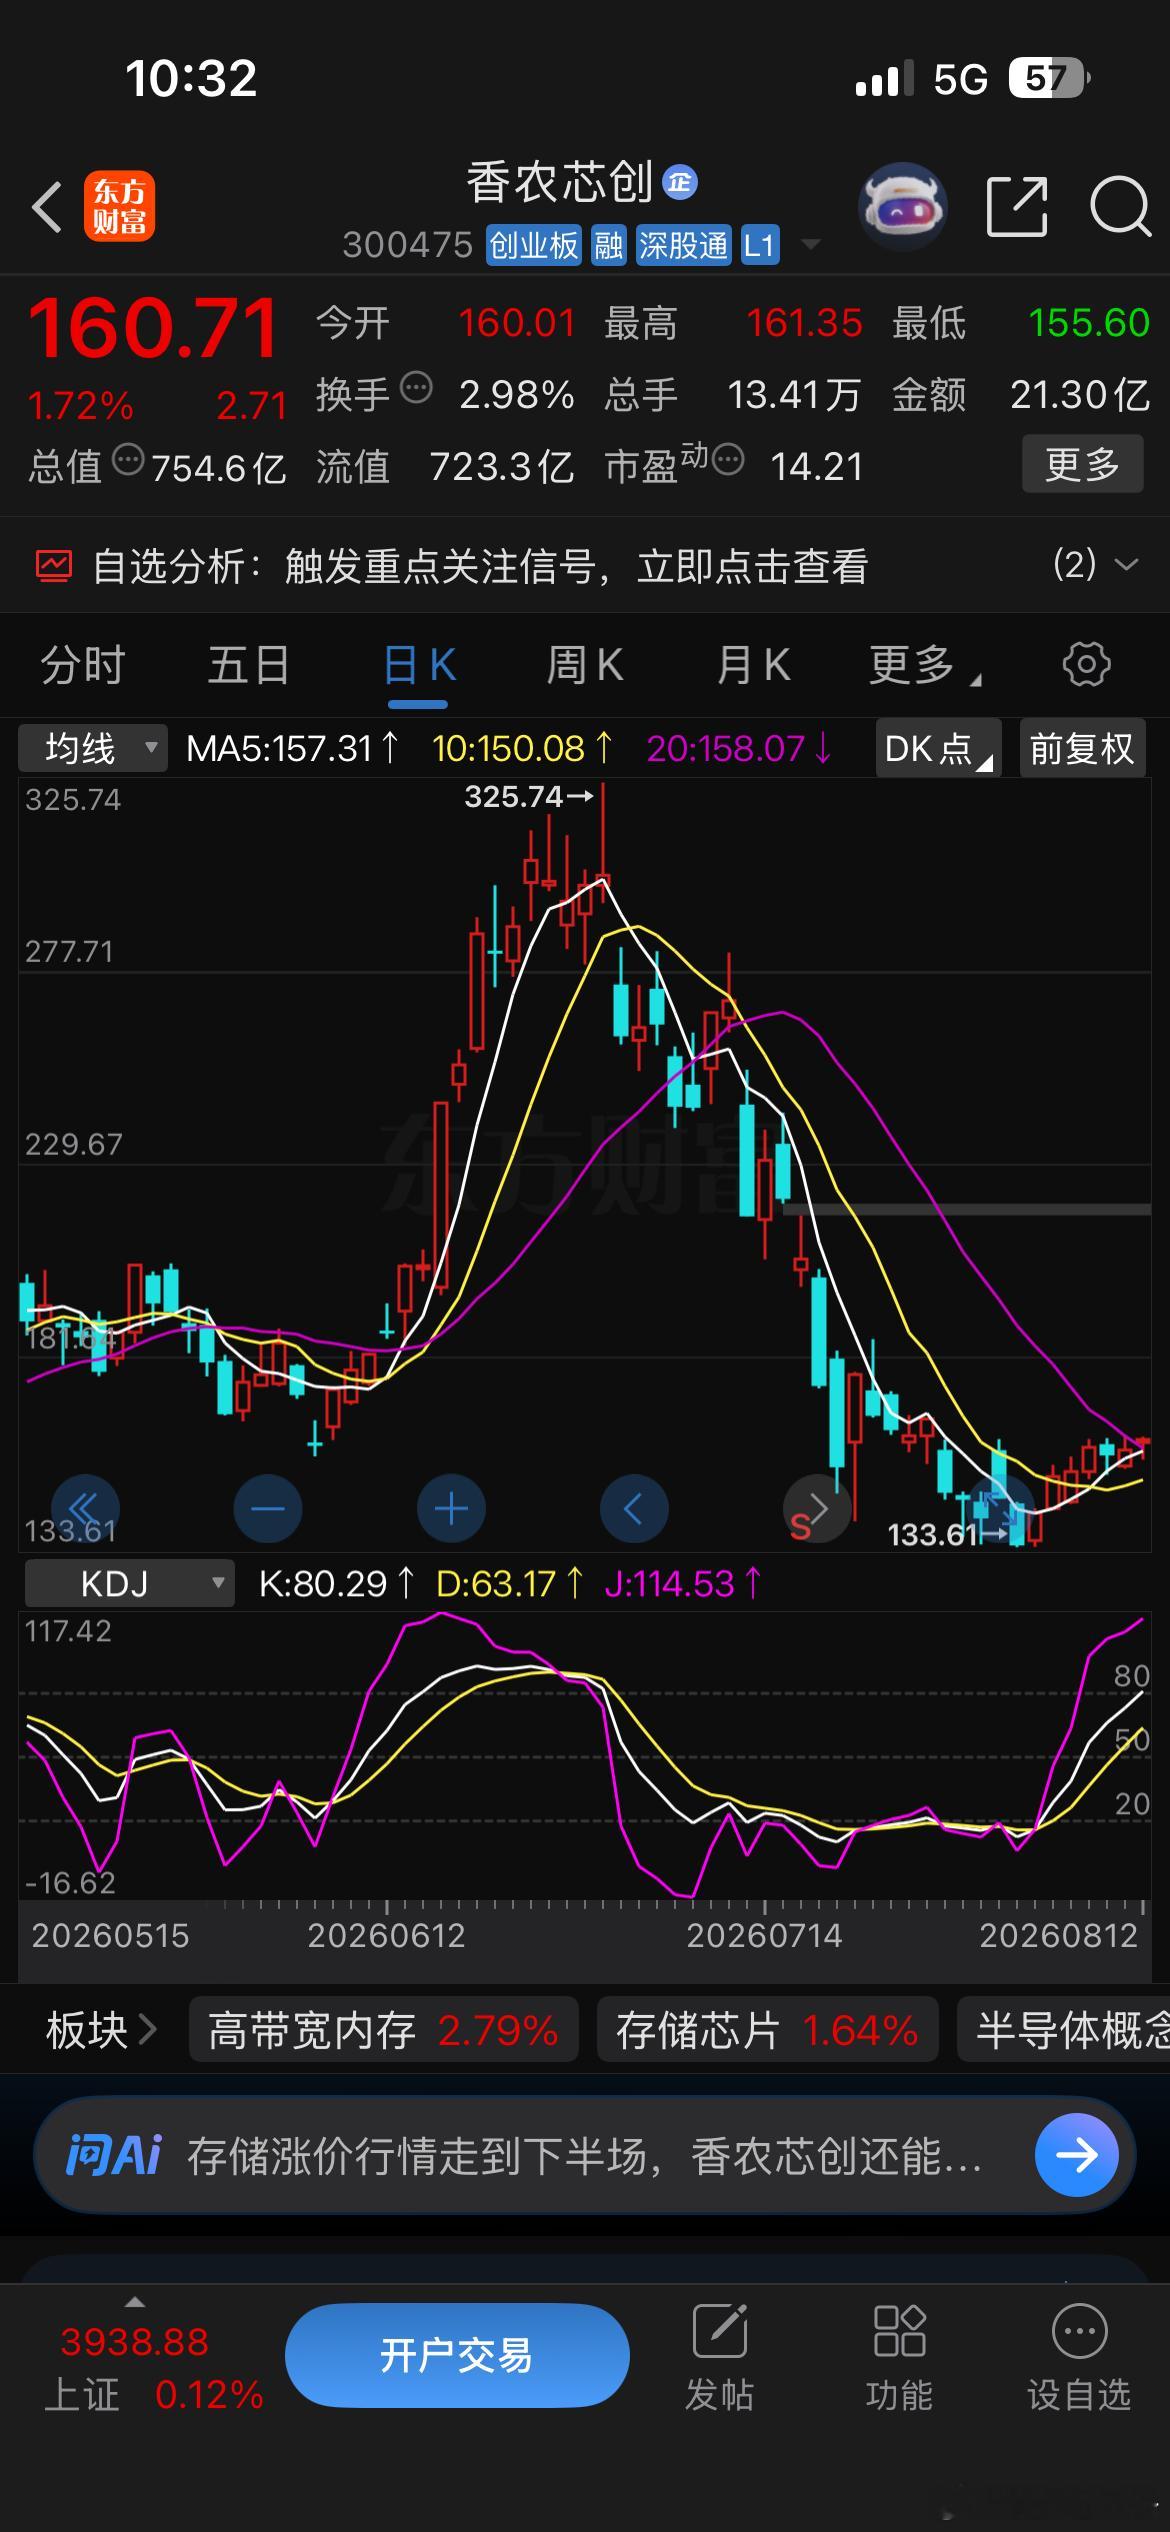Tap the 设自选 watchlist icon
The width and height of the screenshot is (1170, 2532).
point(1079,2331)
